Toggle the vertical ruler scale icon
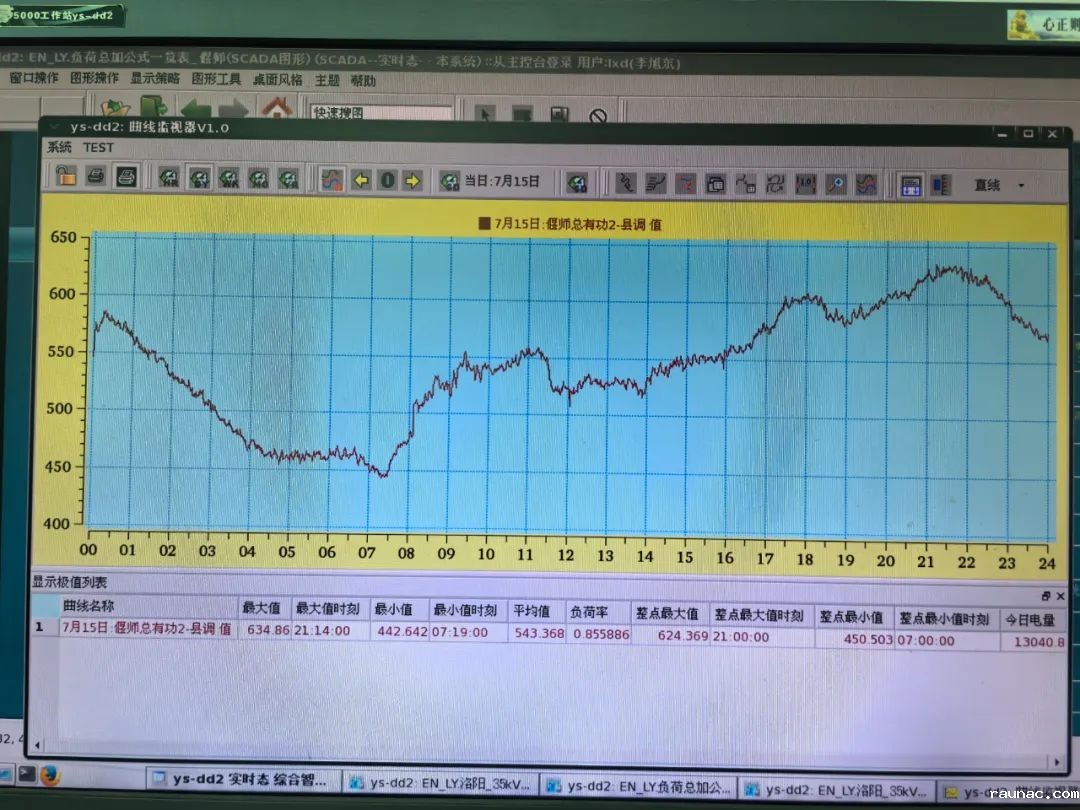The width and height of the screenshot is (1080, 810). [940, 185]
